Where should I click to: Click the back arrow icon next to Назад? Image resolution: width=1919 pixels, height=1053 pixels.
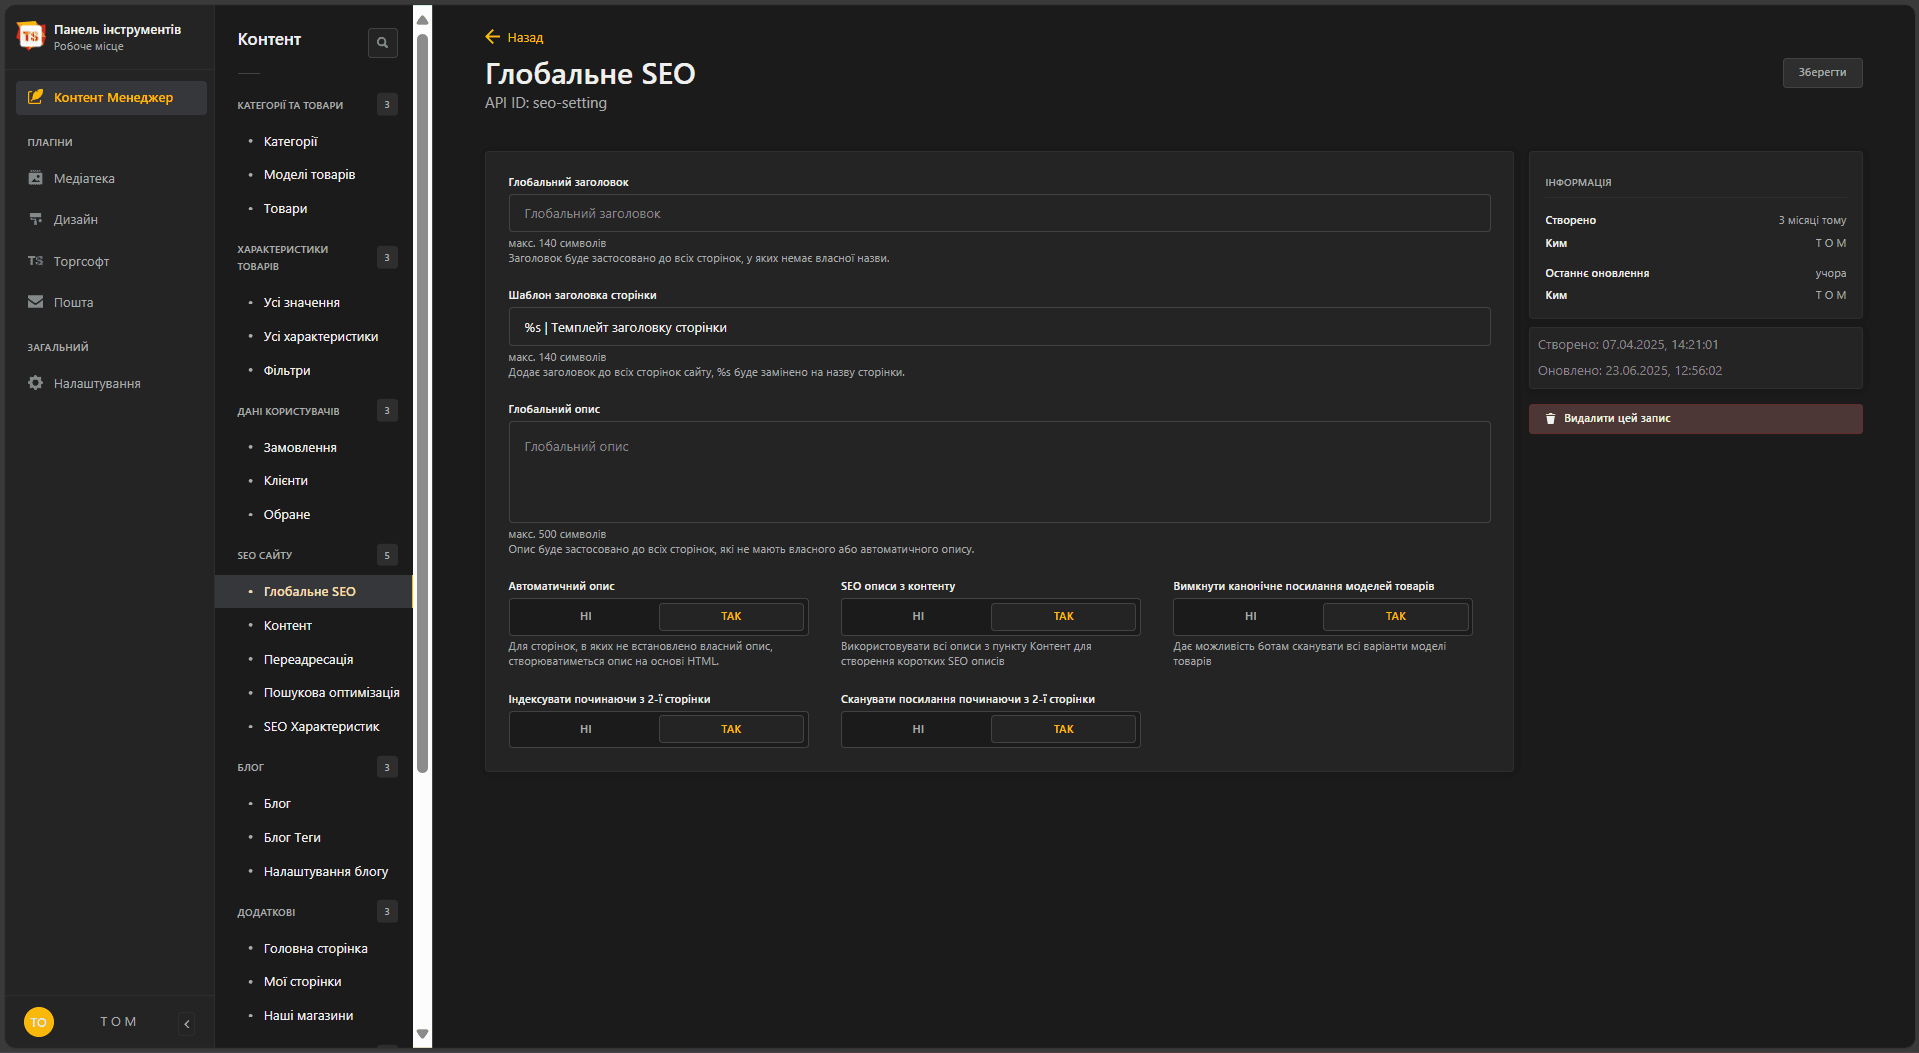(x=492, y=37)
